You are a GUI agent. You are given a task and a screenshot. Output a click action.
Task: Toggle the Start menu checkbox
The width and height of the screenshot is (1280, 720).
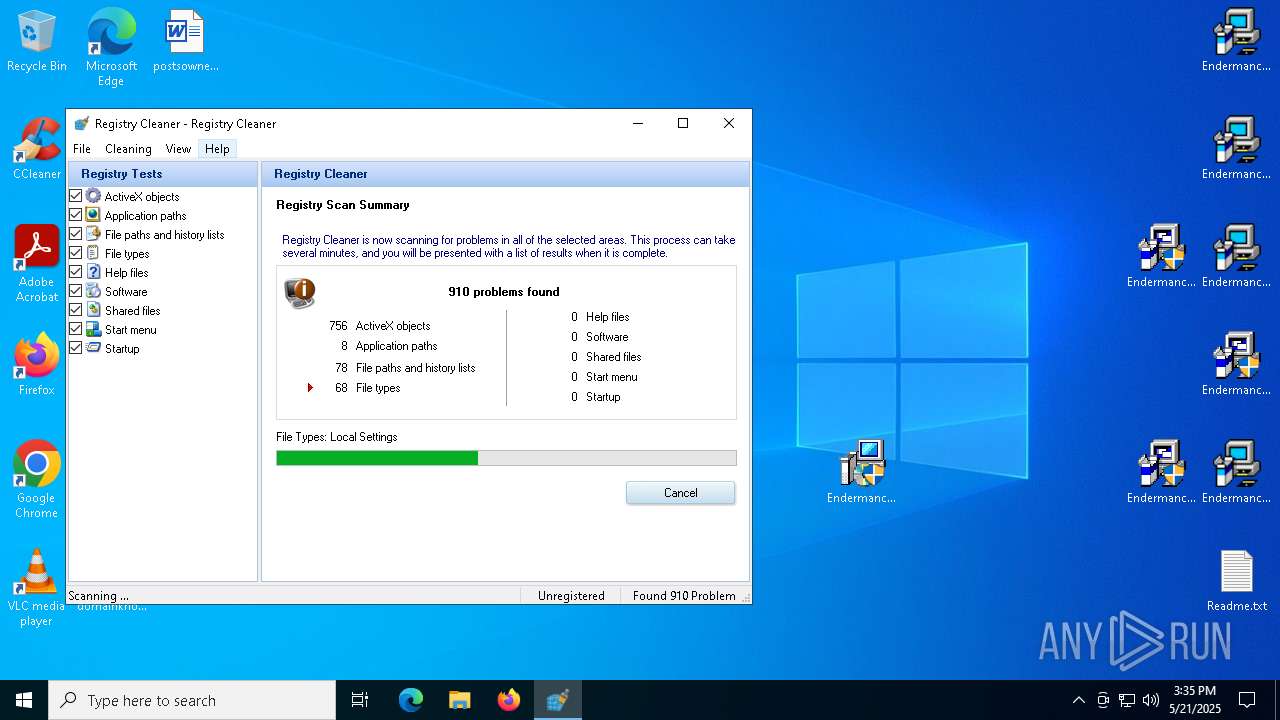[x=75, y=329]
